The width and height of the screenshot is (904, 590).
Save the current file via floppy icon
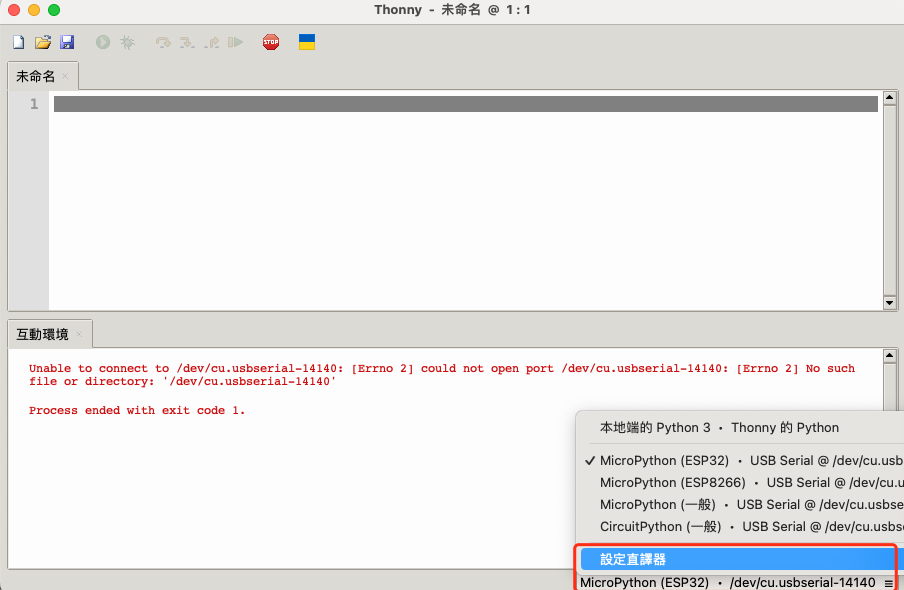(x=67, y=42)
